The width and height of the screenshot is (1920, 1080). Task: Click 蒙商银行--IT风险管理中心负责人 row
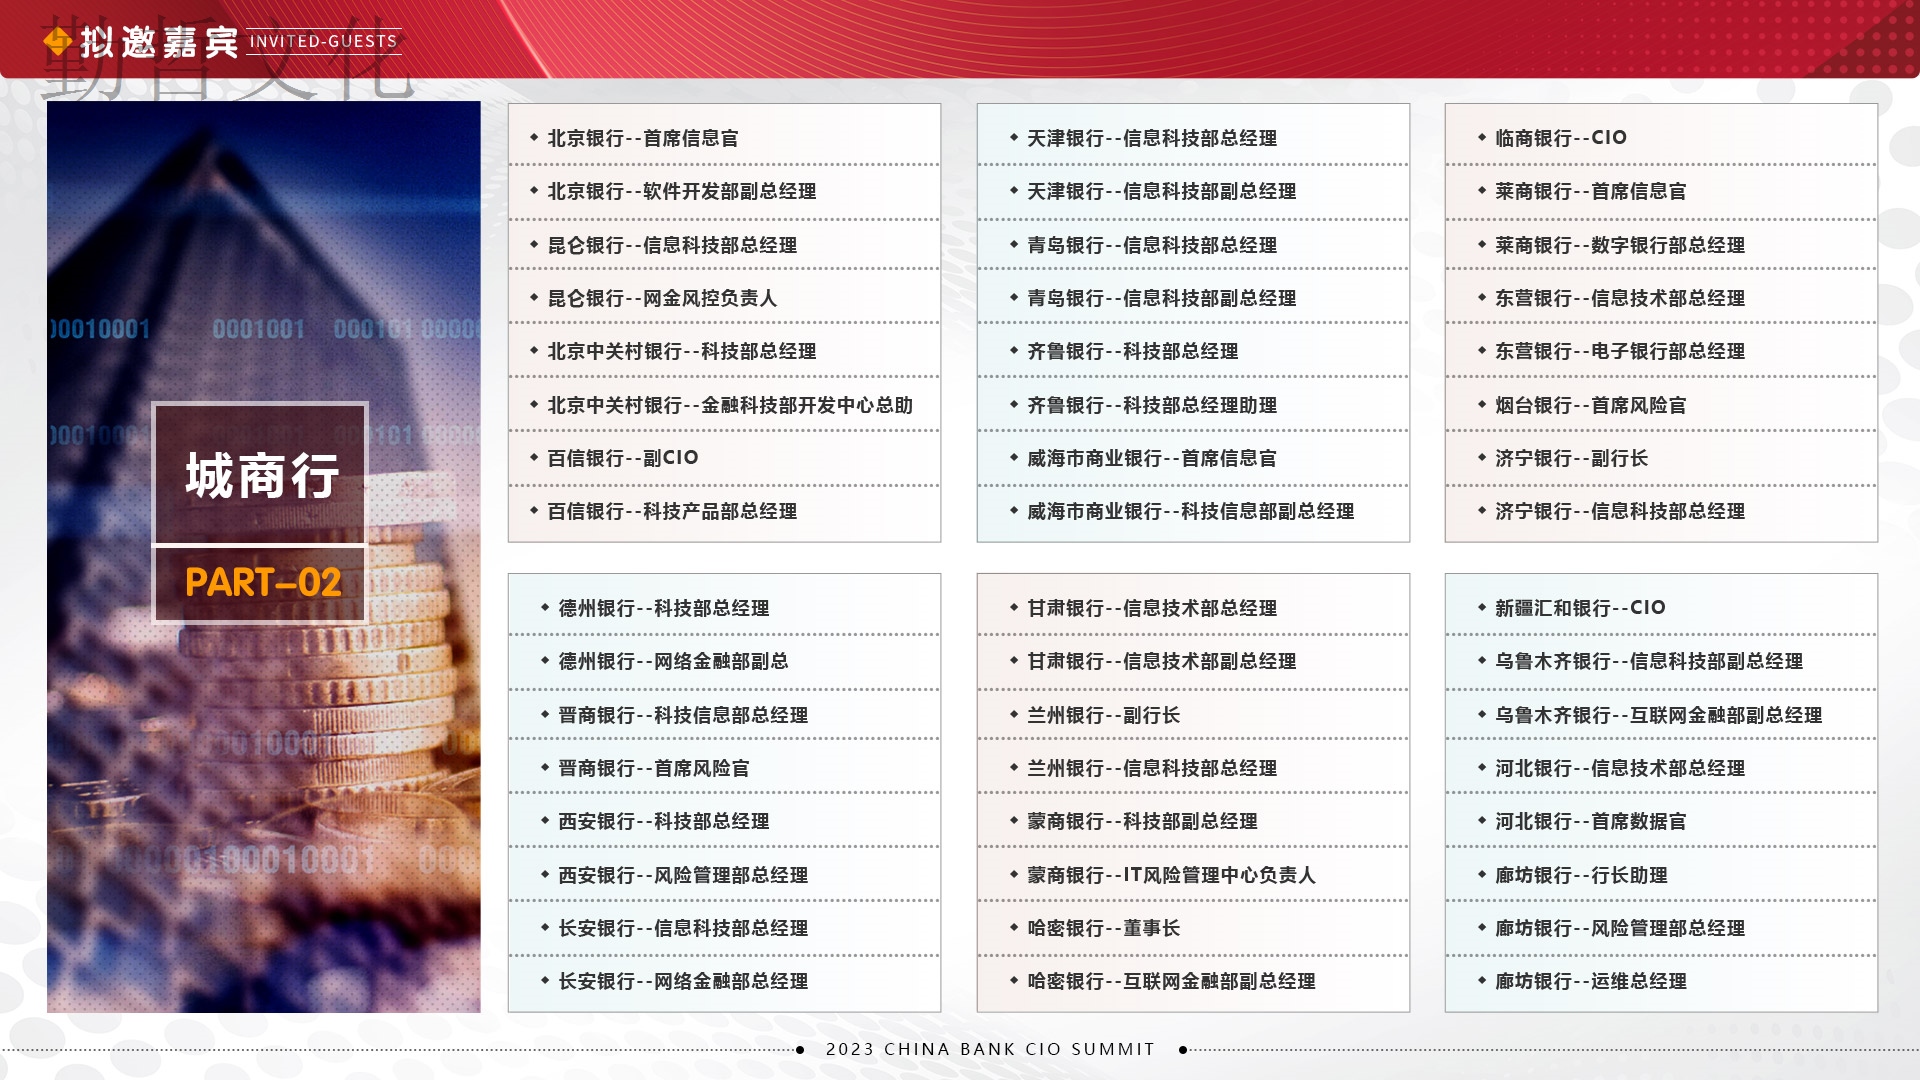click(x=1171, y=875)
